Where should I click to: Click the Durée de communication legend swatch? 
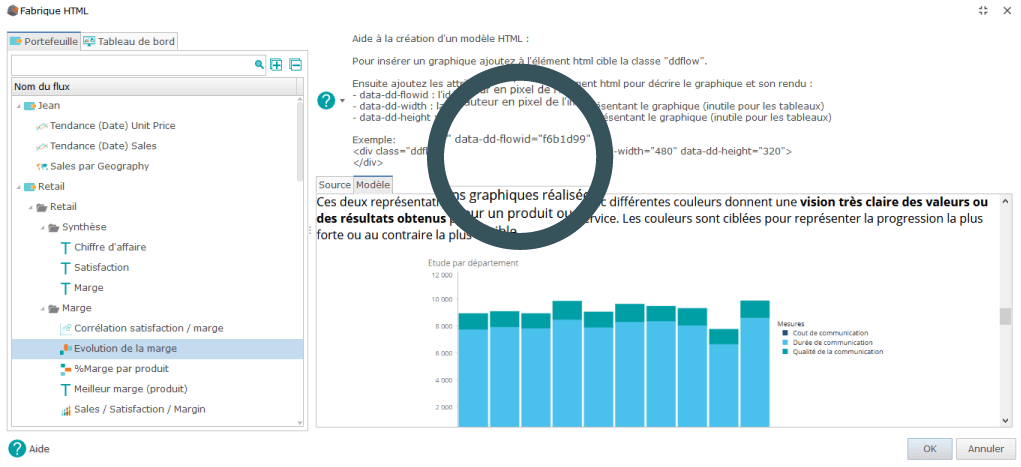(x=787, y=342)
